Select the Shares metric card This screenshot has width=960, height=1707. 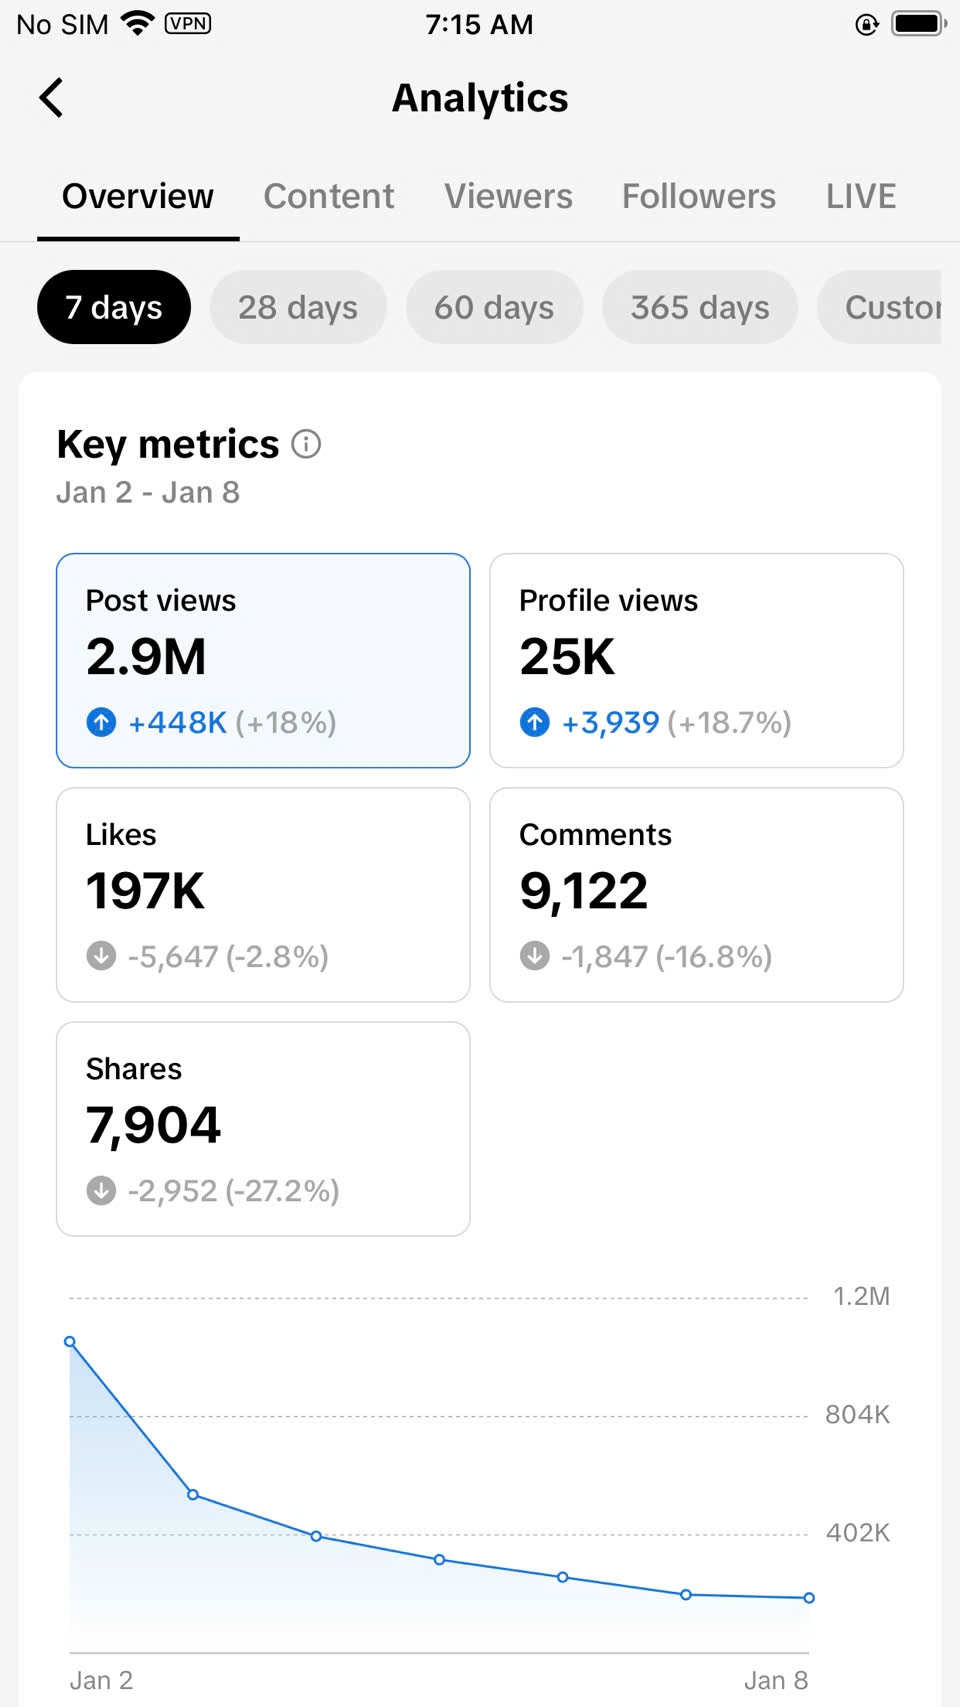[263, 1128]
